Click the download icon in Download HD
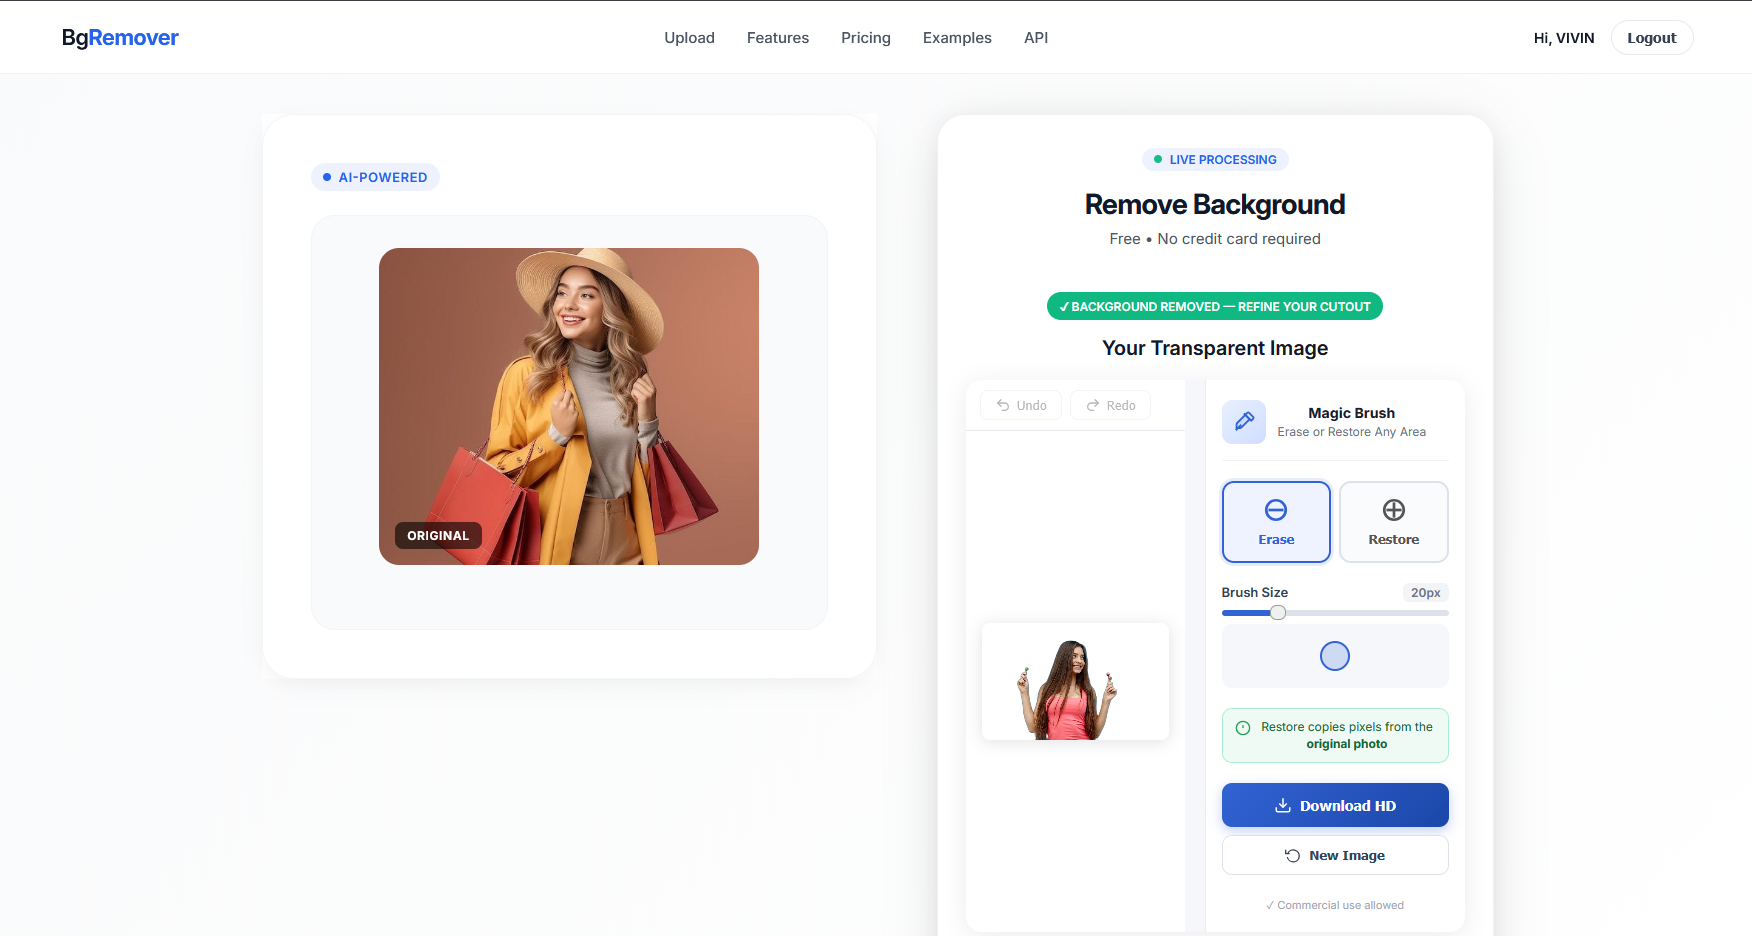Screen dimensions: 1752x936 point(1283,806)
